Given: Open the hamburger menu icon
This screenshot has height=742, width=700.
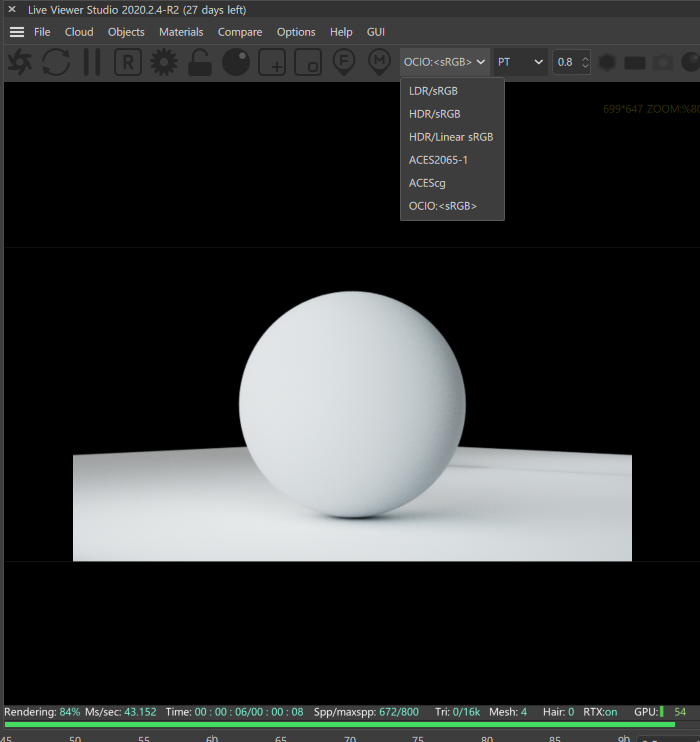Looking at the screenshot, I should tap(17, 32).
